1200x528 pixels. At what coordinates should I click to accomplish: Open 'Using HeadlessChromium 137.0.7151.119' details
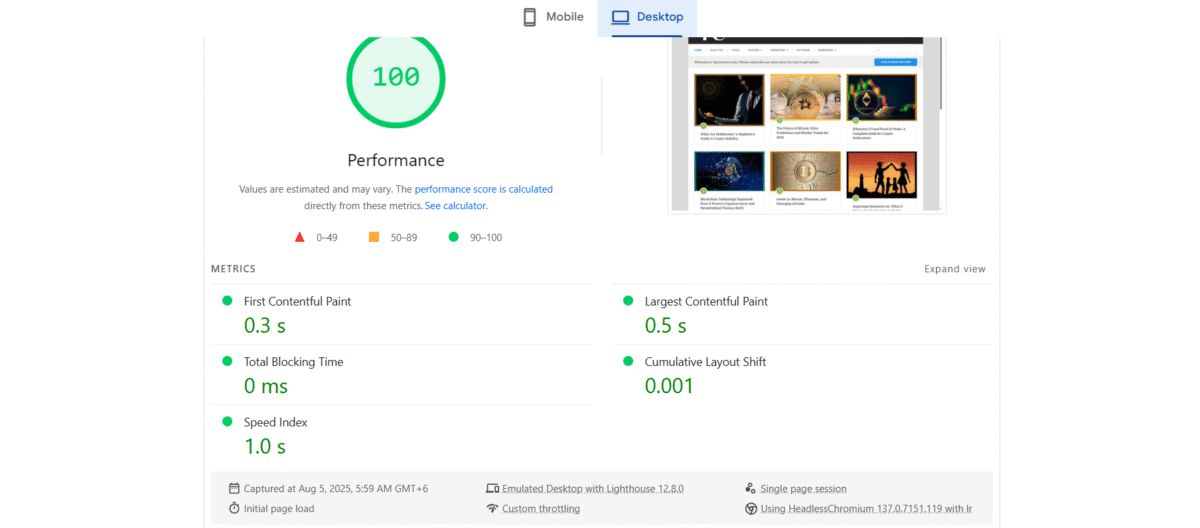point(866,509)
